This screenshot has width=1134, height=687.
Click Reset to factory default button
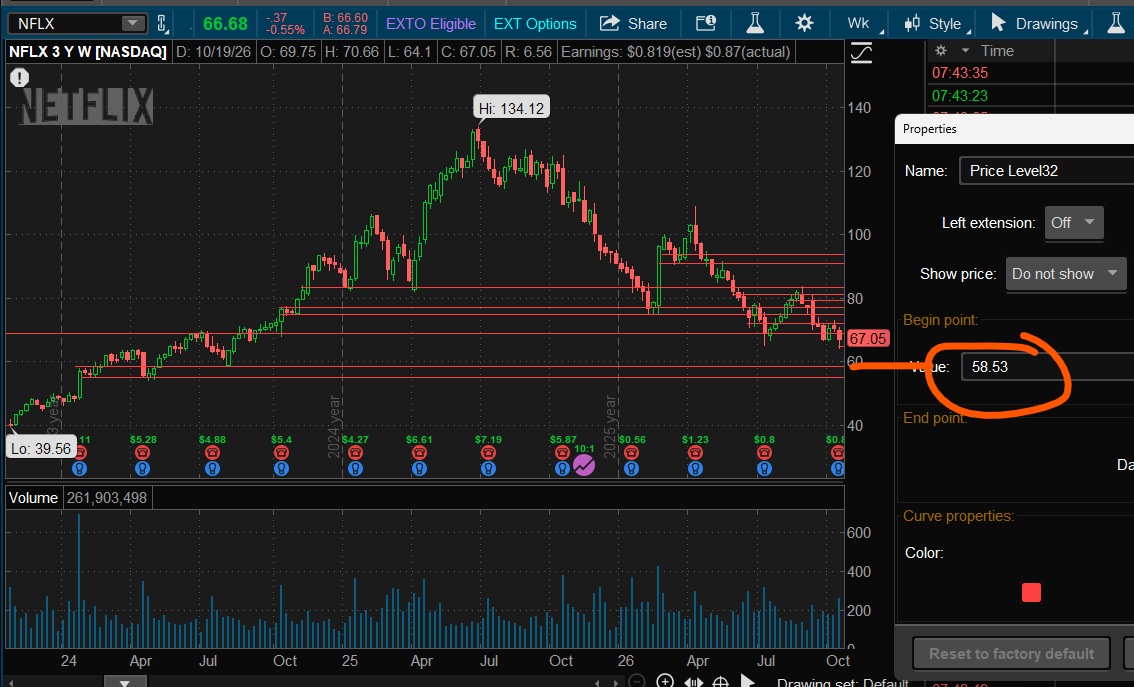coord(1011,654)
